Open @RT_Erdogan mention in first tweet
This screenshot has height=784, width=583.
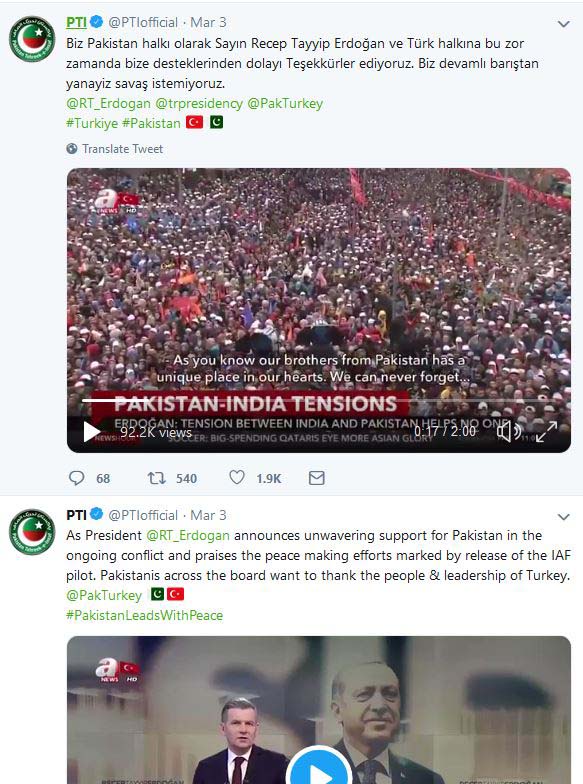[x=108, y=104]
